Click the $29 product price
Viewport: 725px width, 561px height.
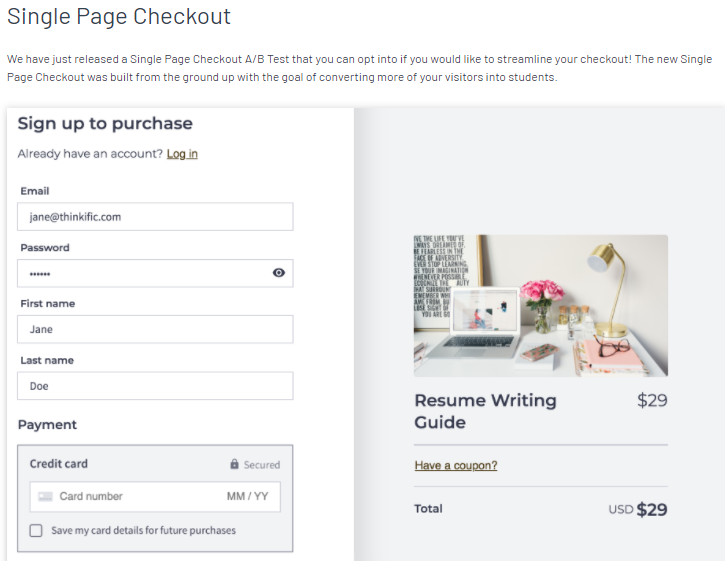[652, 400]
